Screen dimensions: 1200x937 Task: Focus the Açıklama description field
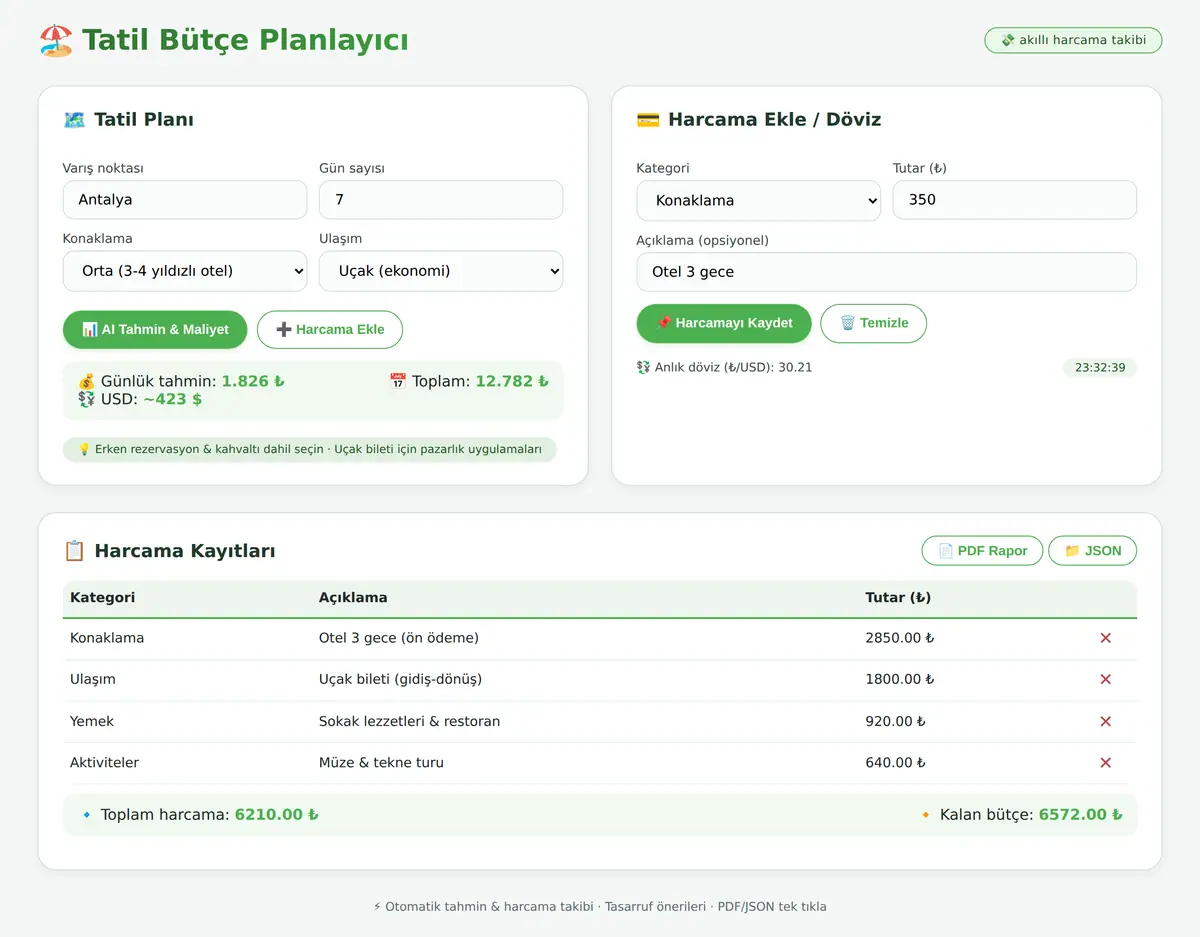(887, 272)
